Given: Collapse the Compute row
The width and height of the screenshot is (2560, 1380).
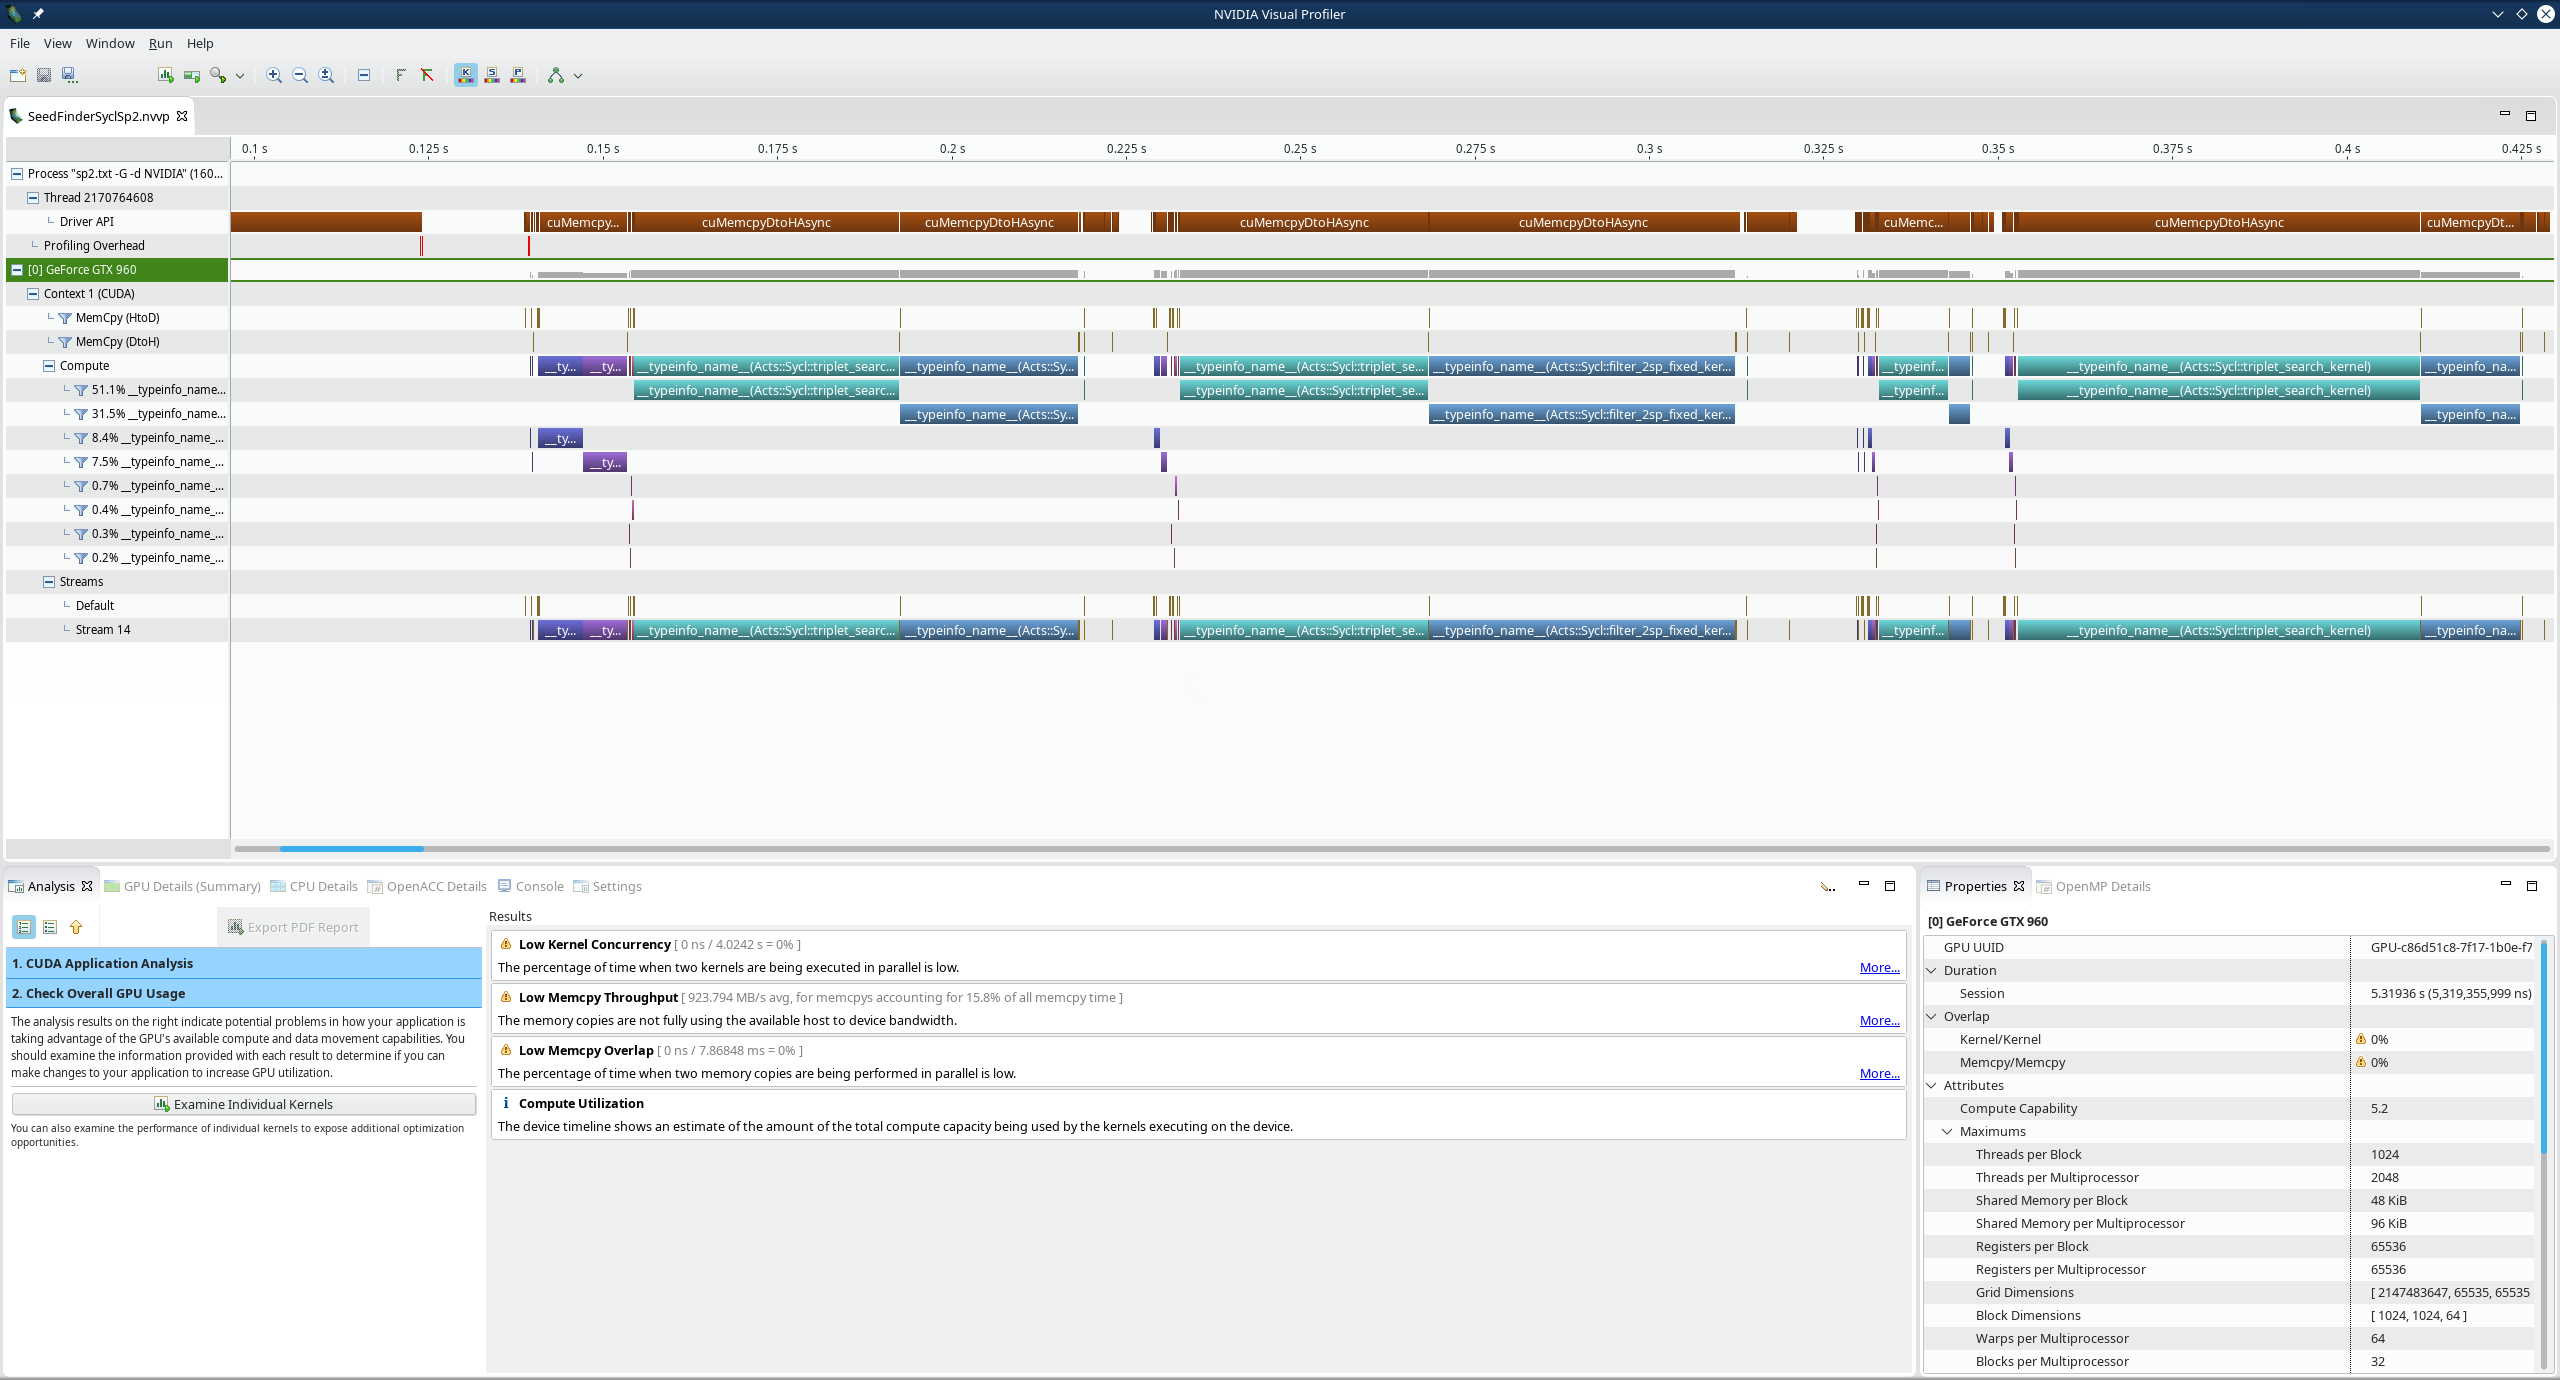Looking at the screenshot, I should pos(49,366).
